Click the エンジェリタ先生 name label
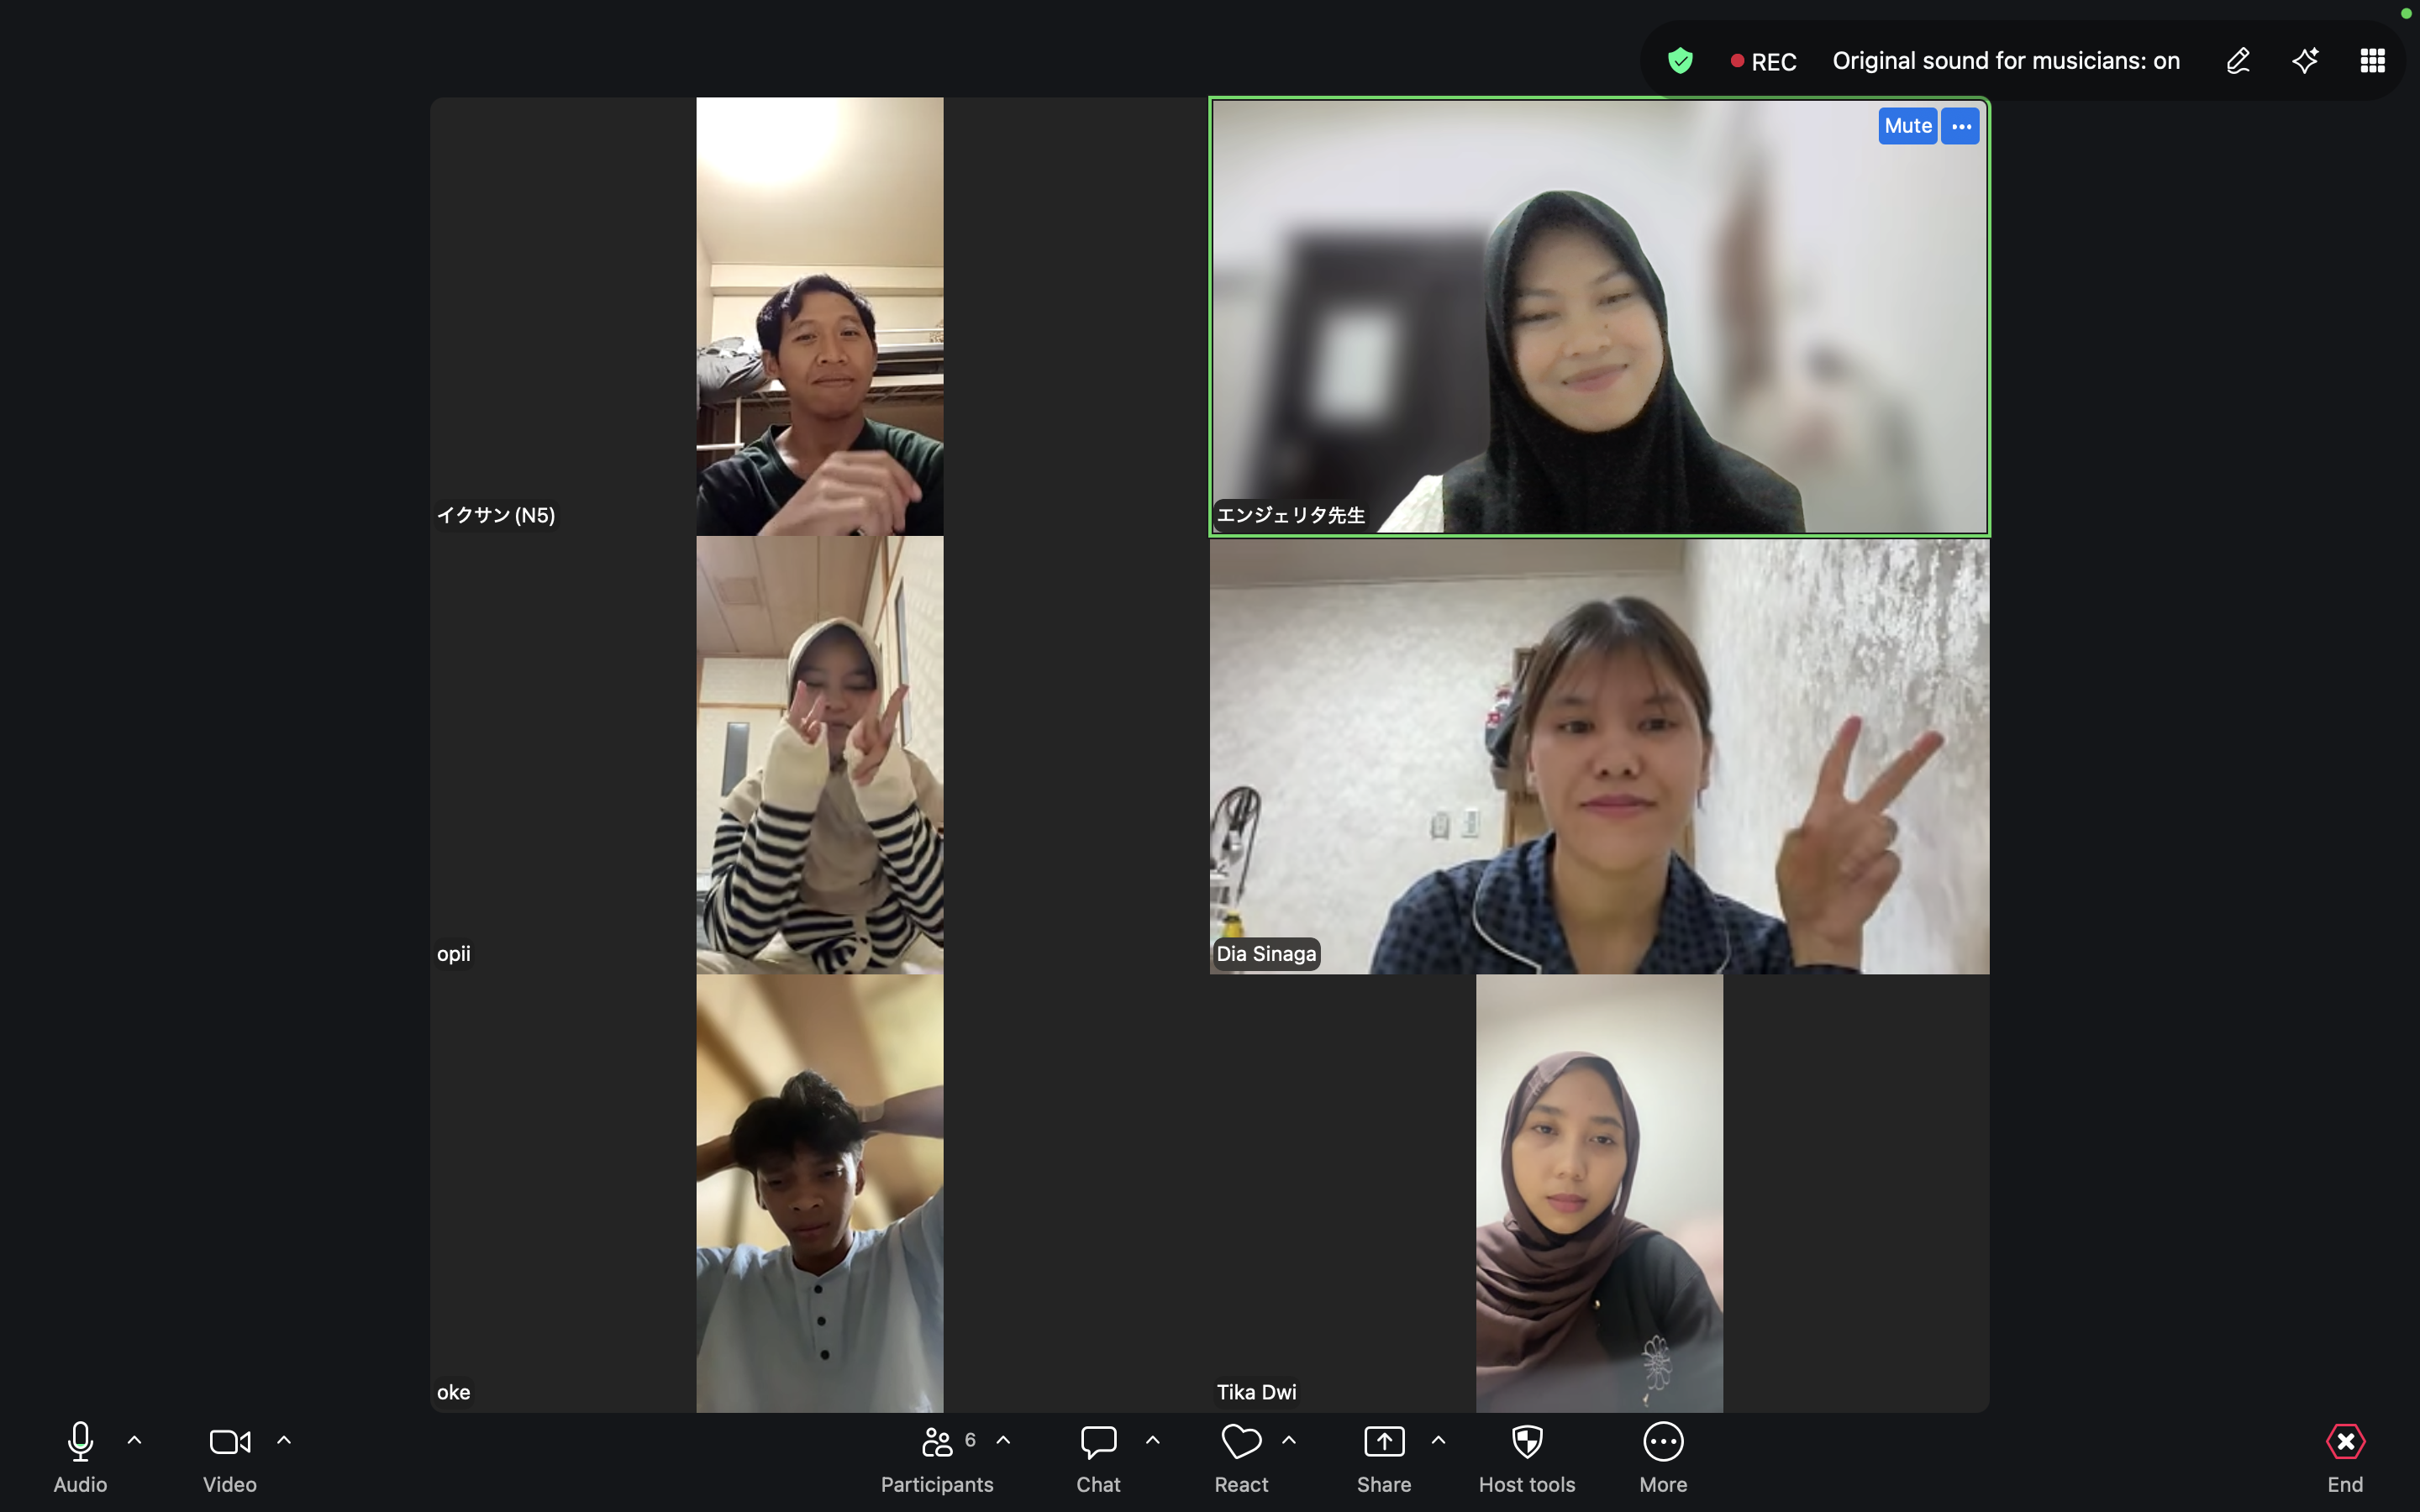 [1290, 515]
